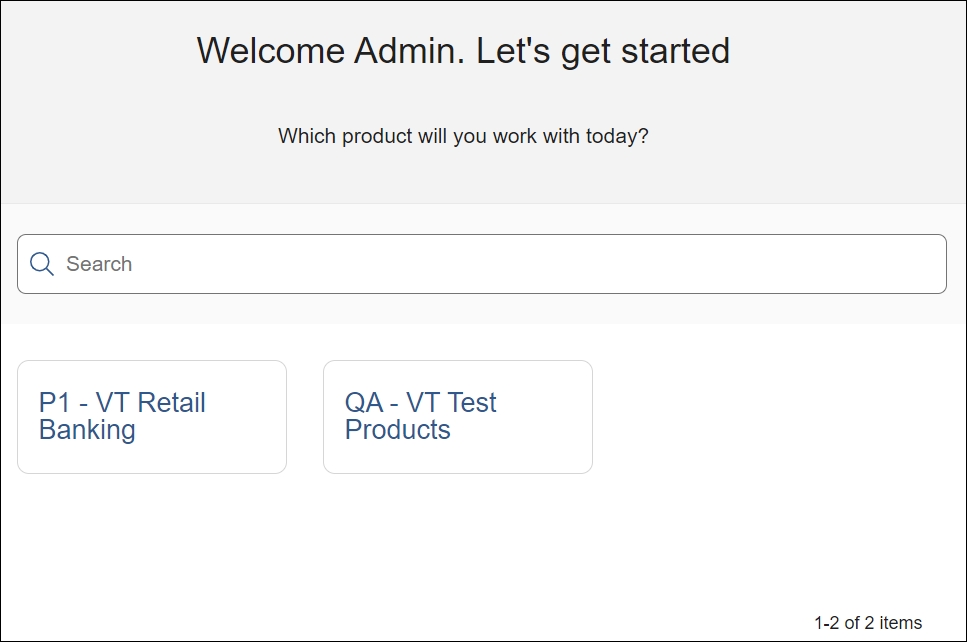Click the "Welcome Admin. Let's get started" heading
Screen dimensions: 967x642
[x=463, y=50]
